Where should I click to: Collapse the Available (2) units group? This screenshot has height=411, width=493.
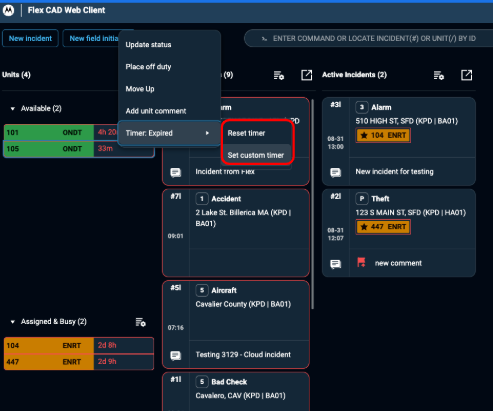click(13, 109)
